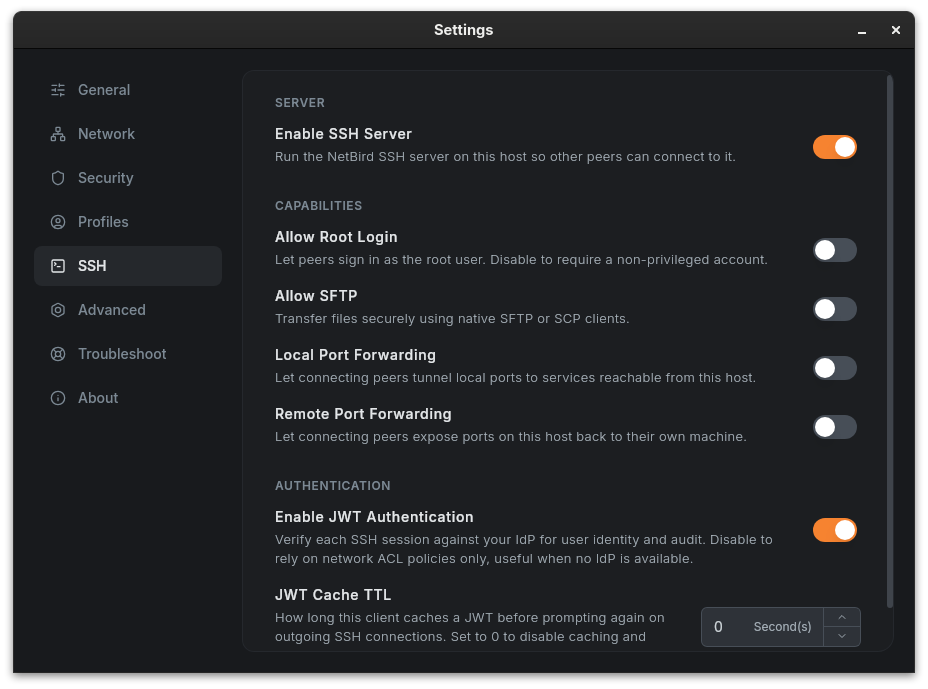Show the About page label
The image size is (928, 689).
click(98, 398)
